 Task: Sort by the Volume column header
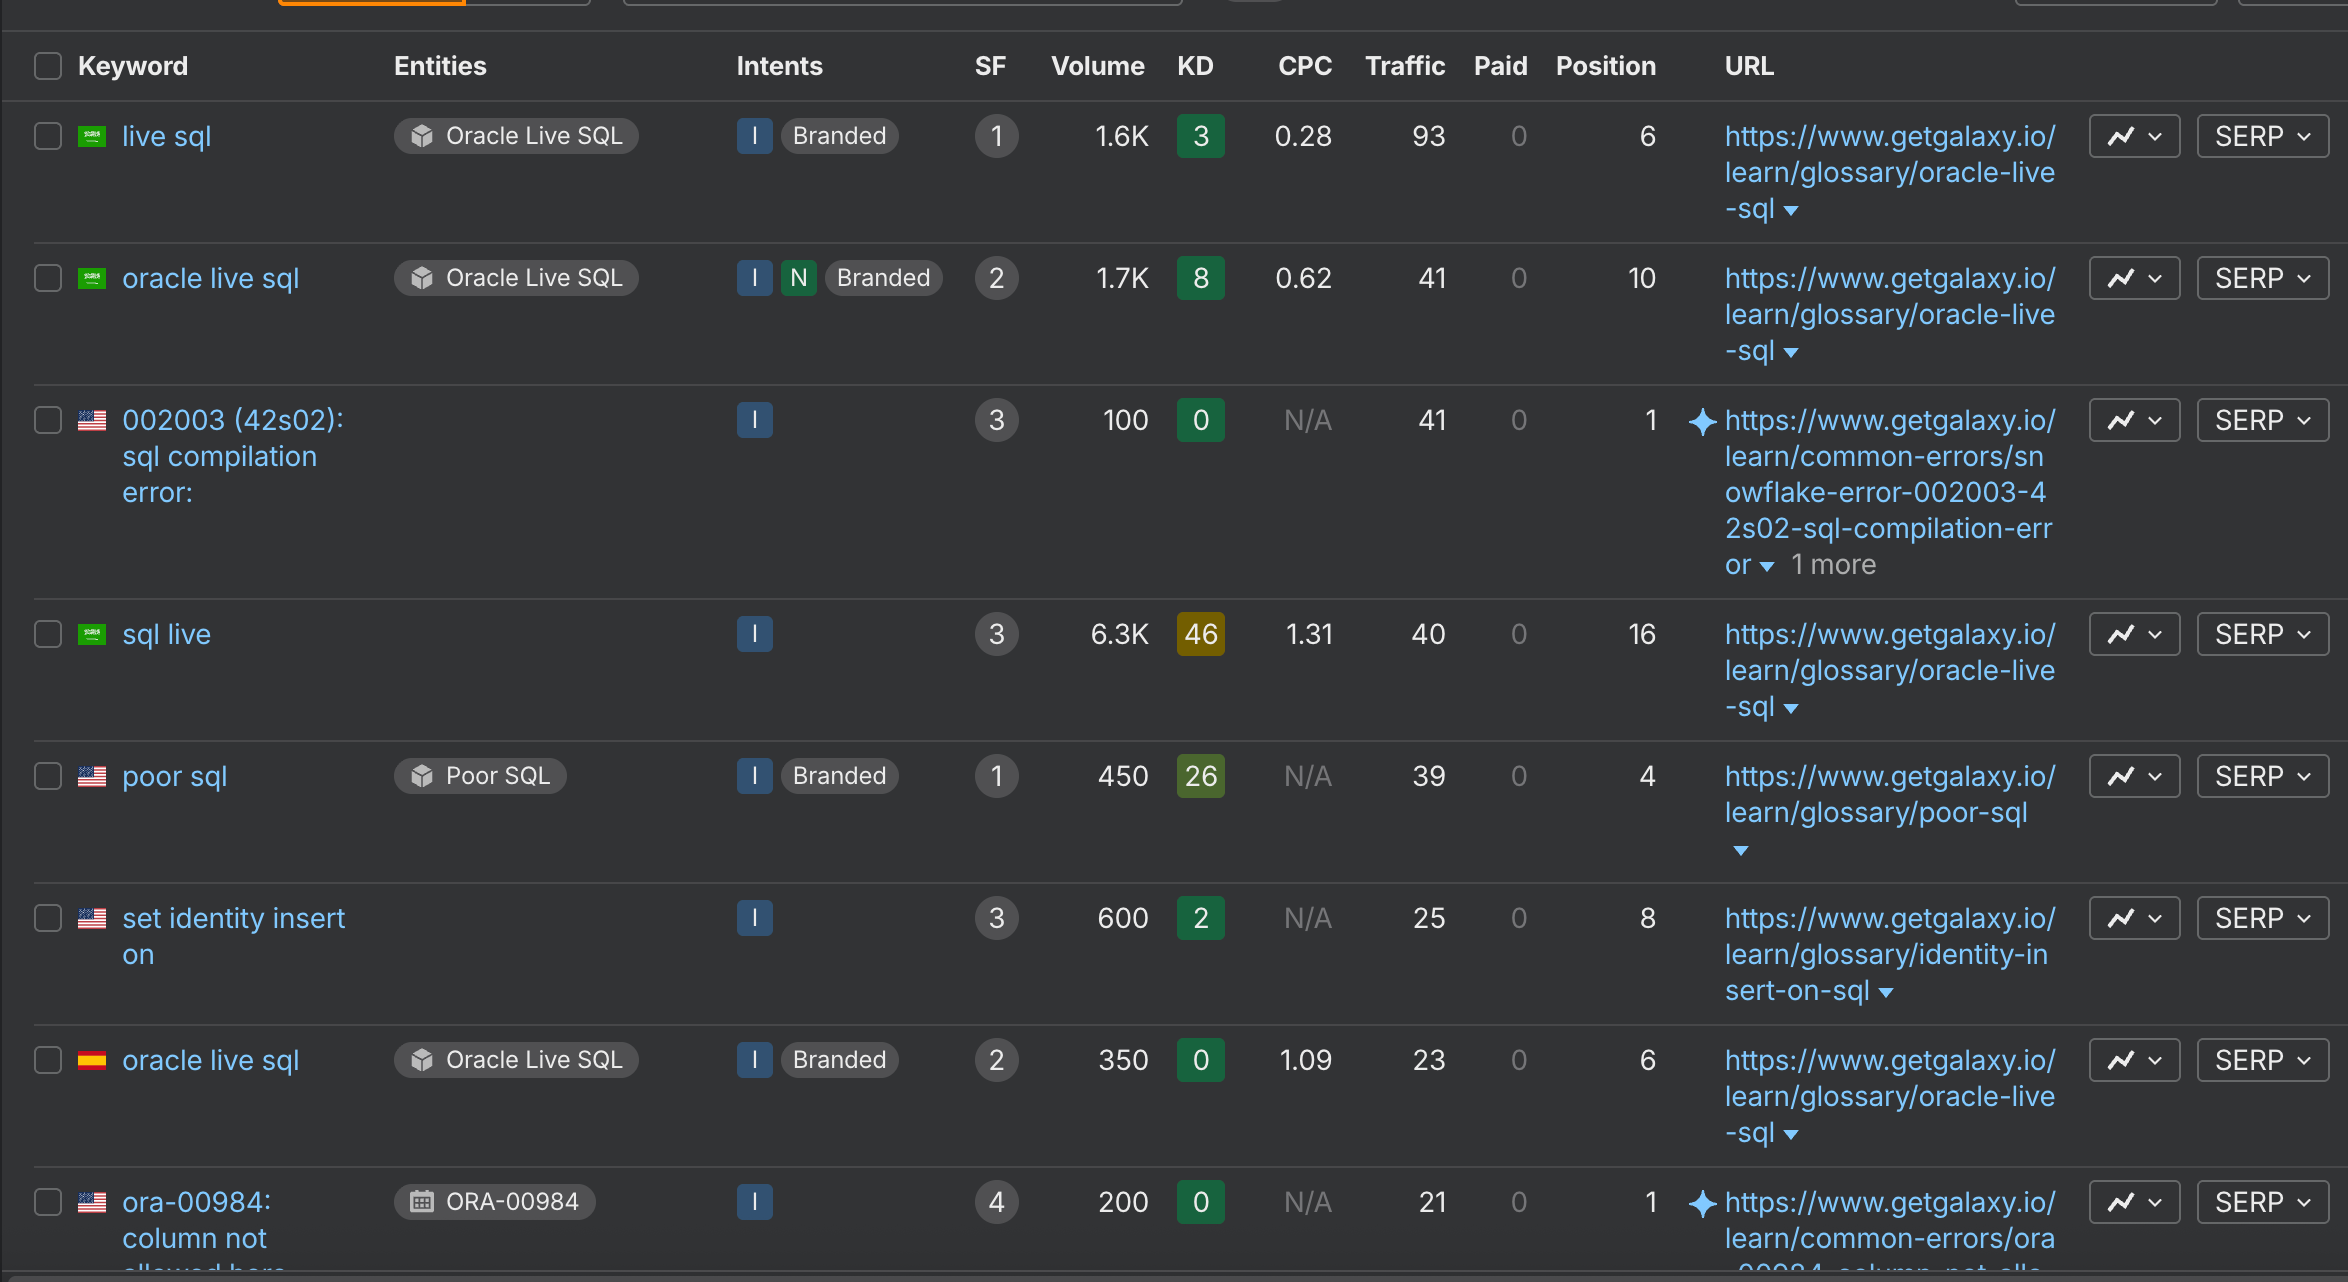coord(1097,66)
